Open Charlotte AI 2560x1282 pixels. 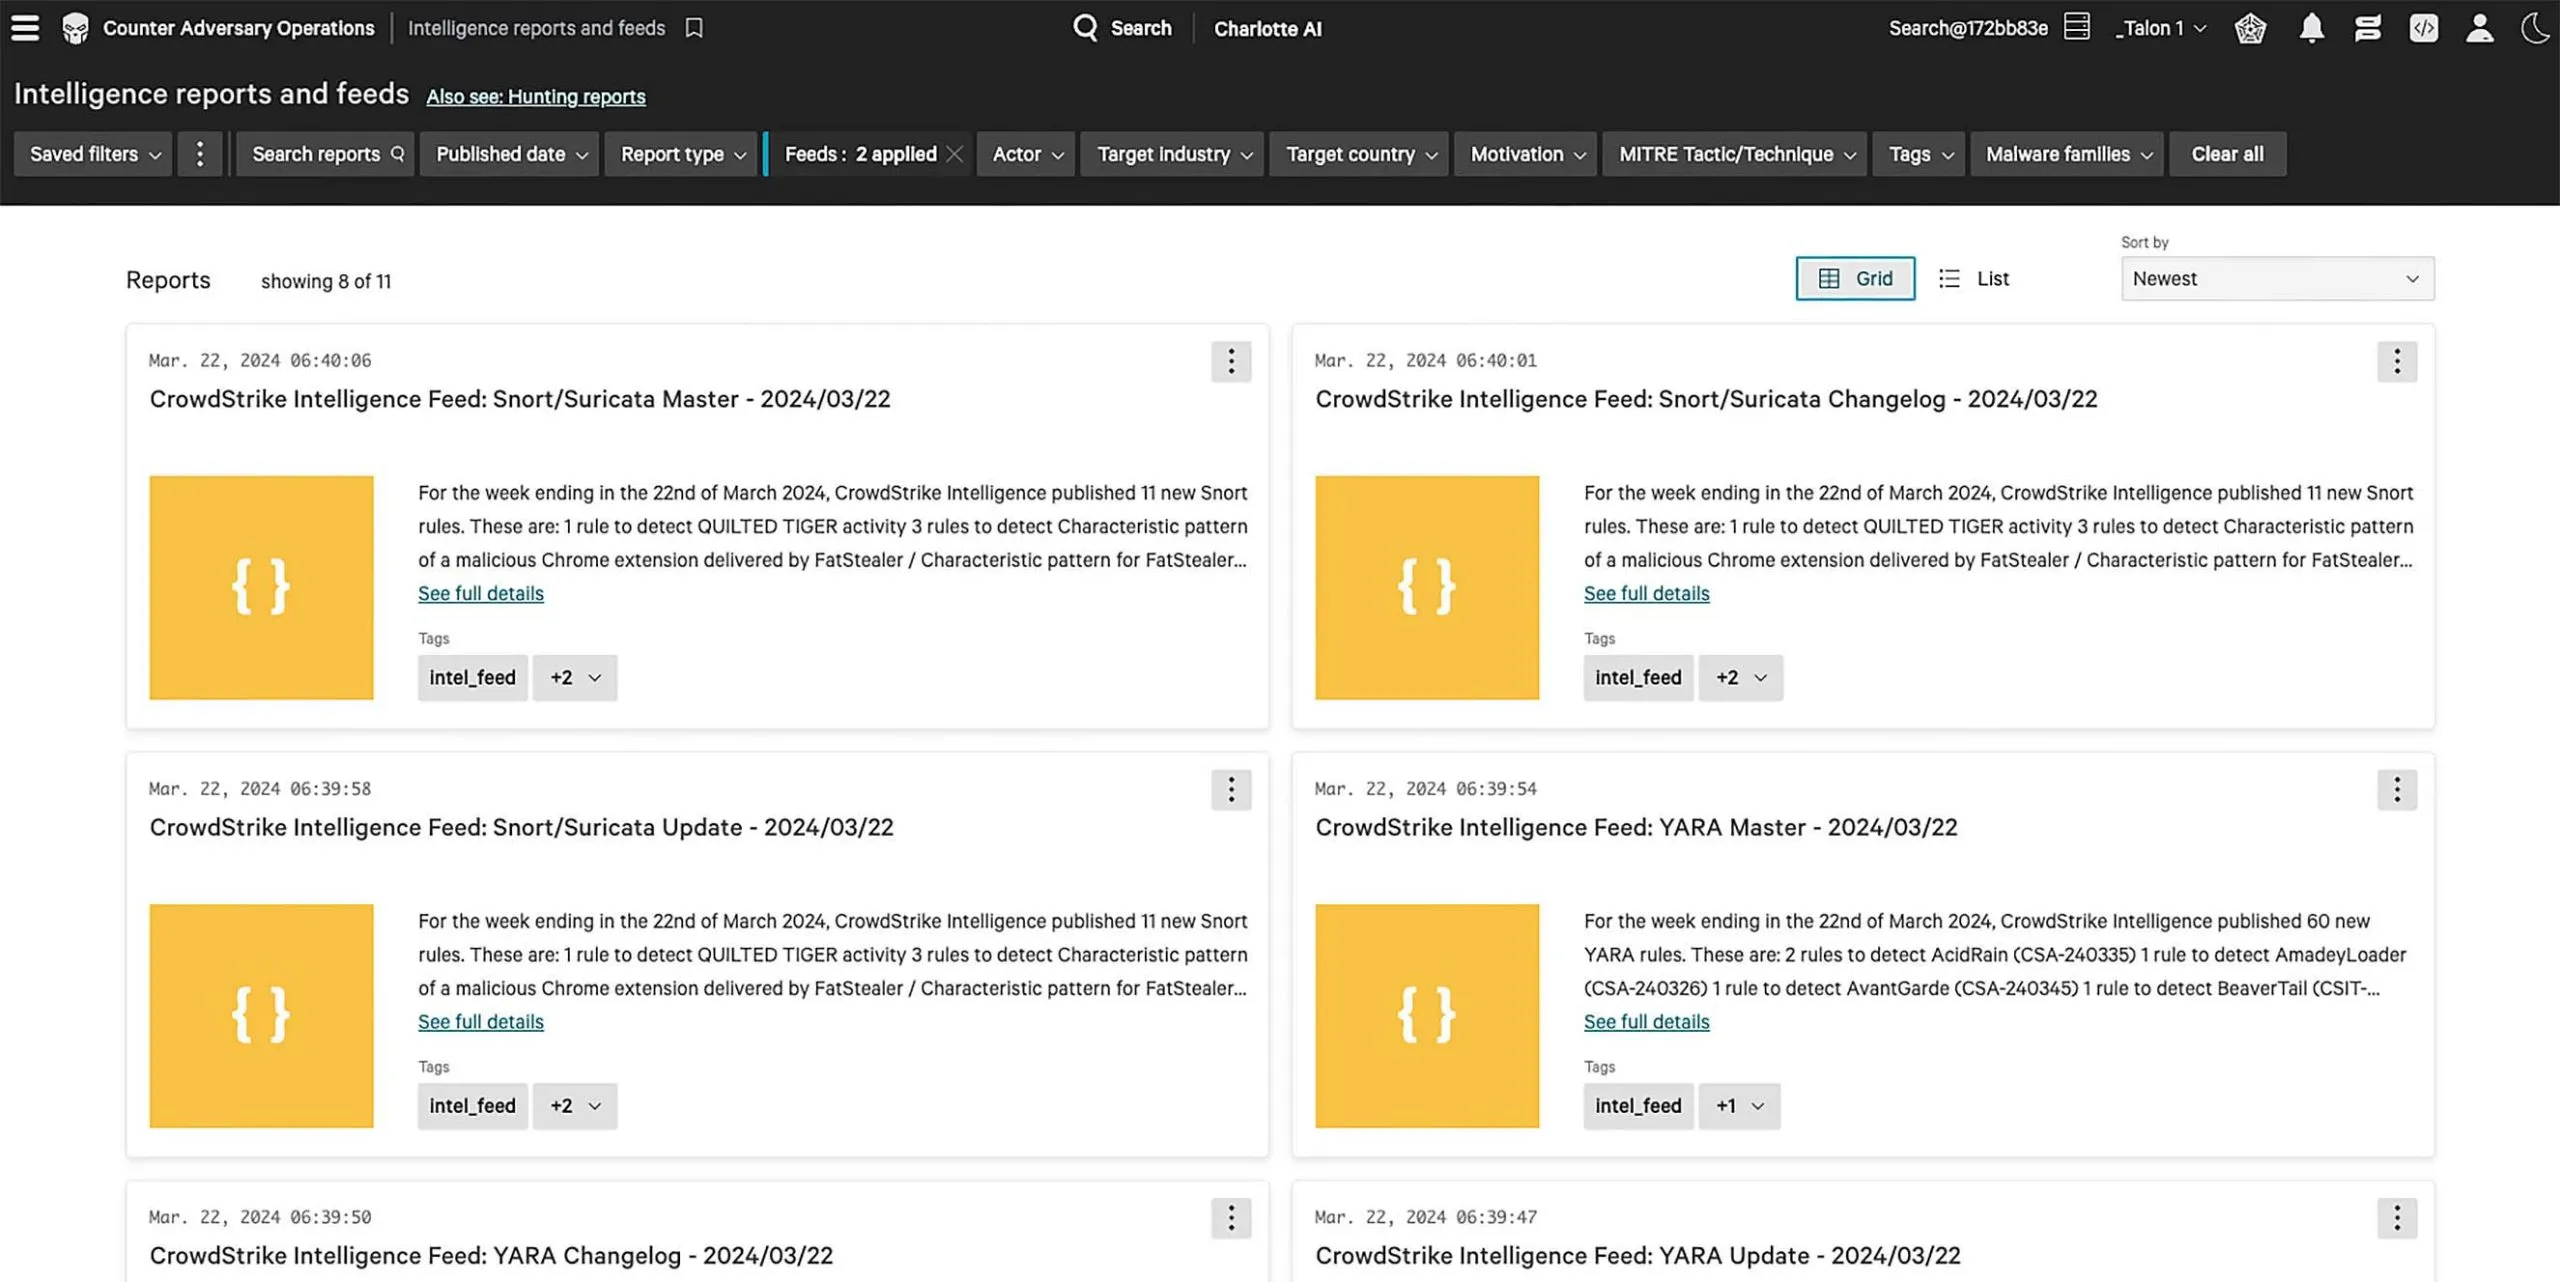(x=1267, y=28)
